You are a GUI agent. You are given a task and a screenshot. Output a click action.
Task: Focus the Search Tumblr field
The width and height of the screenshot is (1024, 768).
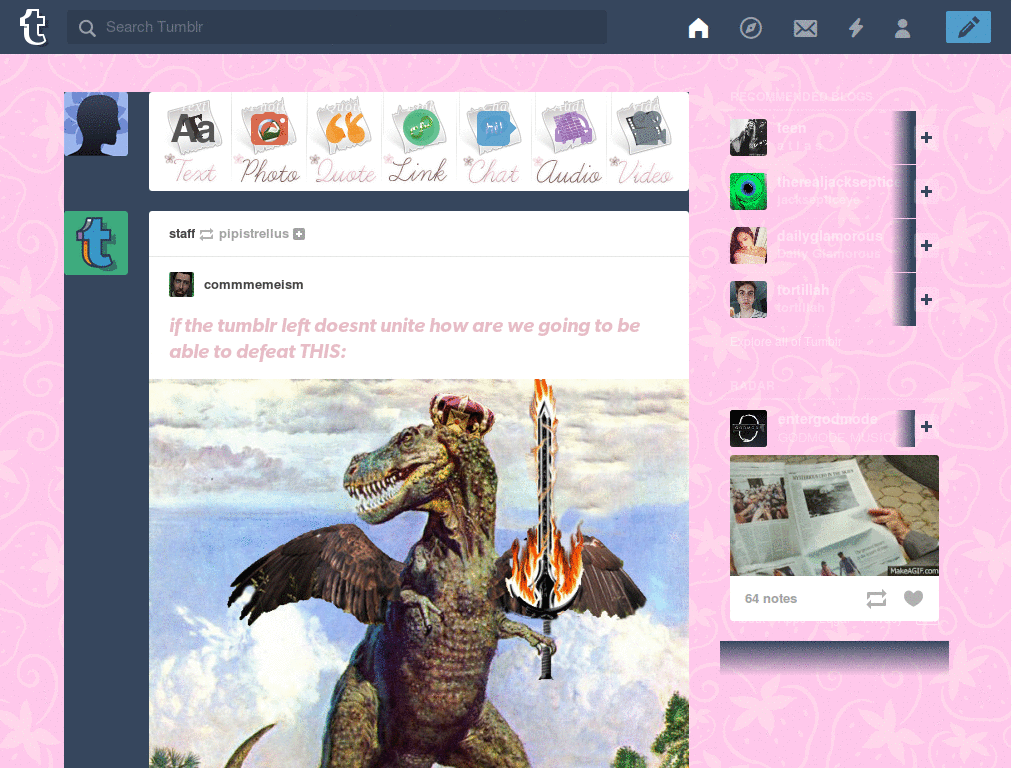pos(336,27)
